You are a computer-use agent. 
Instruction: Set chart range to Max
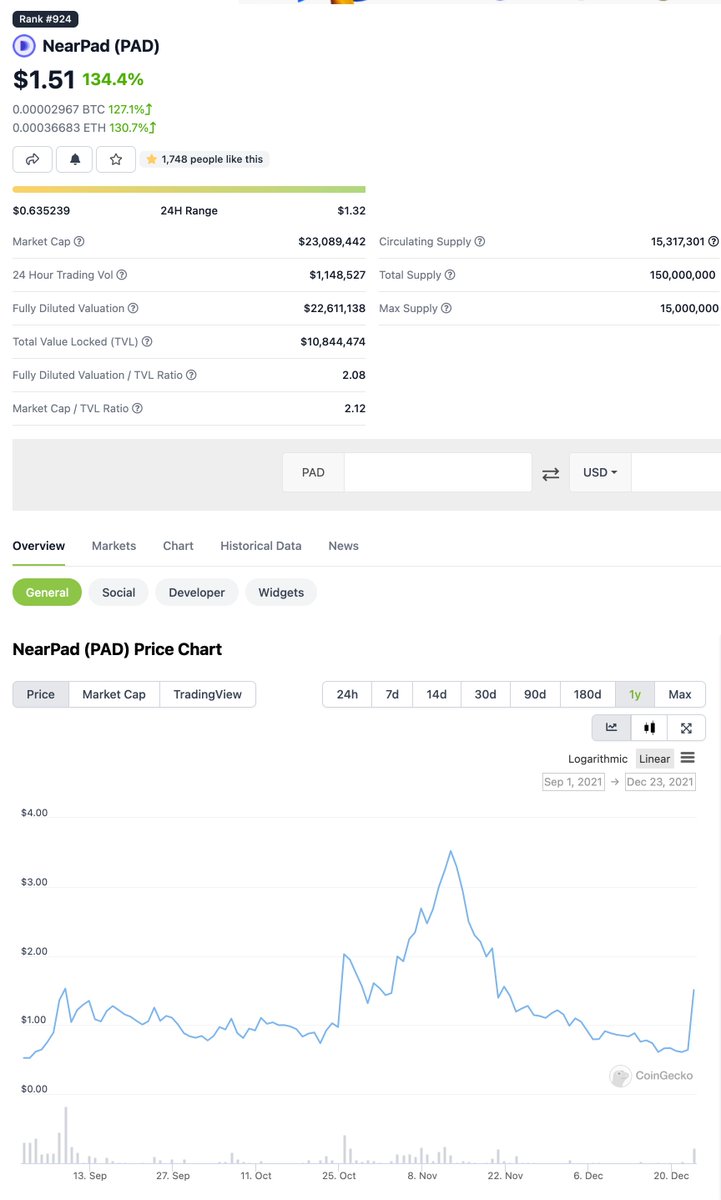(x=680, y=694)
